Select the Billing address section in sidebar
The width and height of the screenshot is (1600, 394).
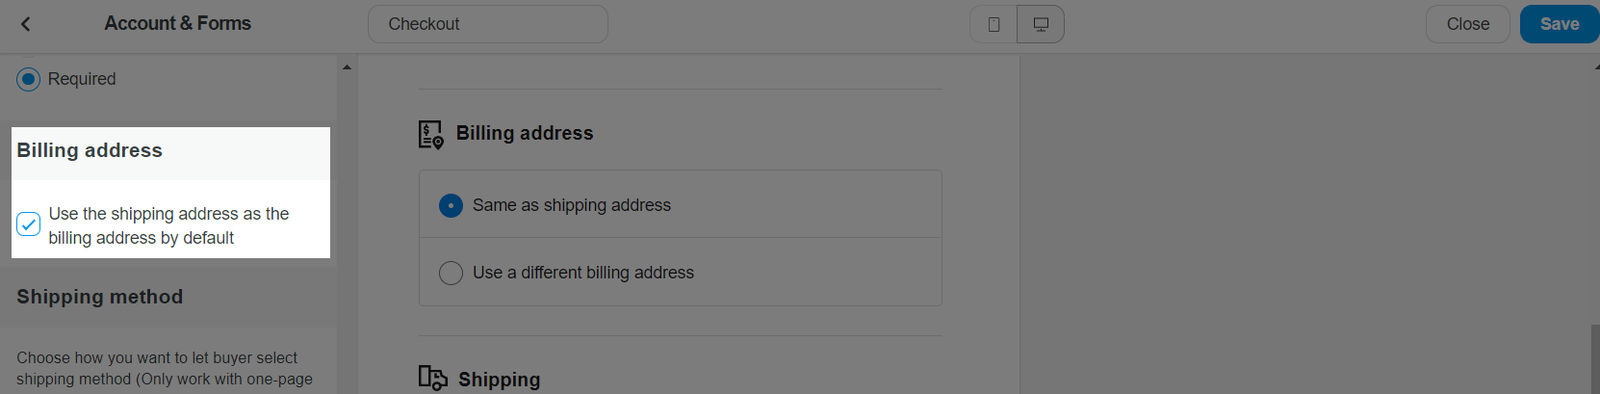point(89,150)
